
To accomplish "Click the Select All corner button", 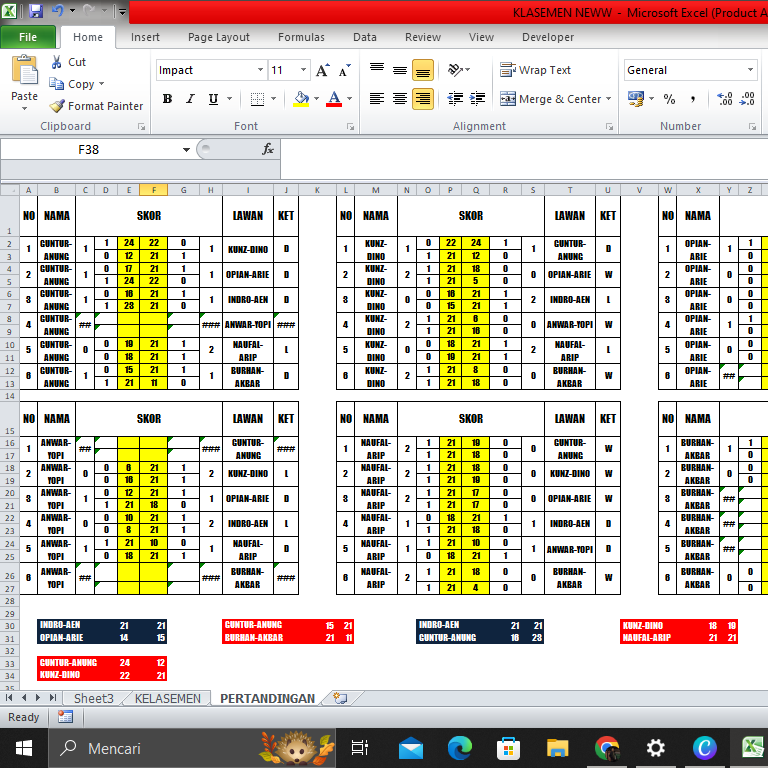I will [10, 190].
